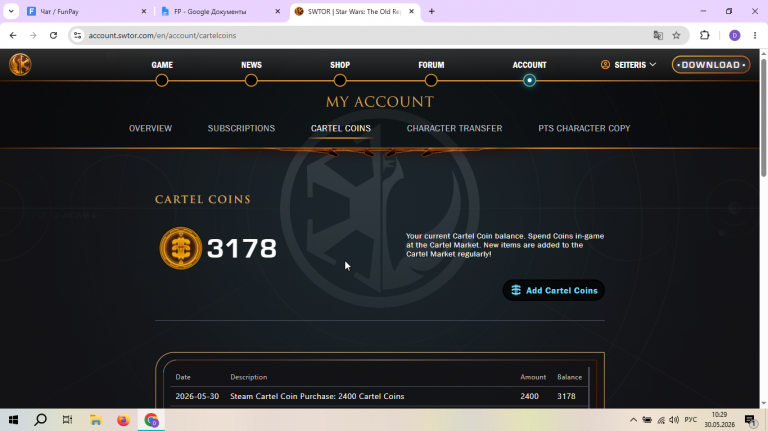Open the FORUM navigation menu
The width and height of the screenshot is (768, 431).
point(431,65)
